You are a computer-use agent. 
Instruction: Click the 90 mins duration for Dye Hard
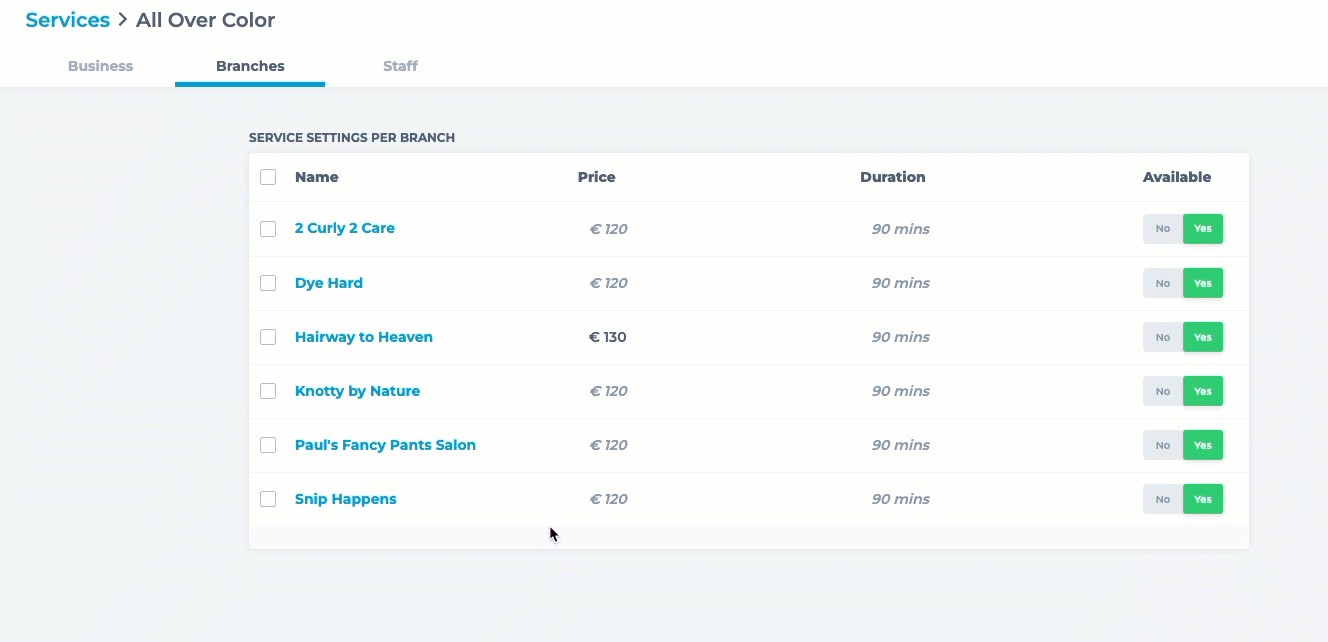[900, 283]
